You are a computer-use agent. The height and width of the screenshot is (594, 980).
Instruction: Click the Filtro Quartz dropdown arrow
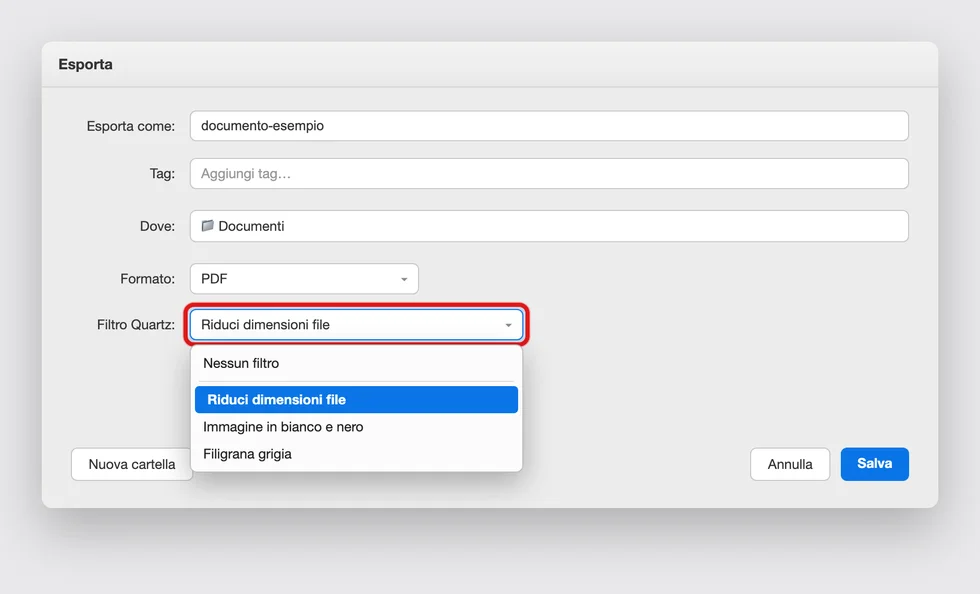click(508, 325)
